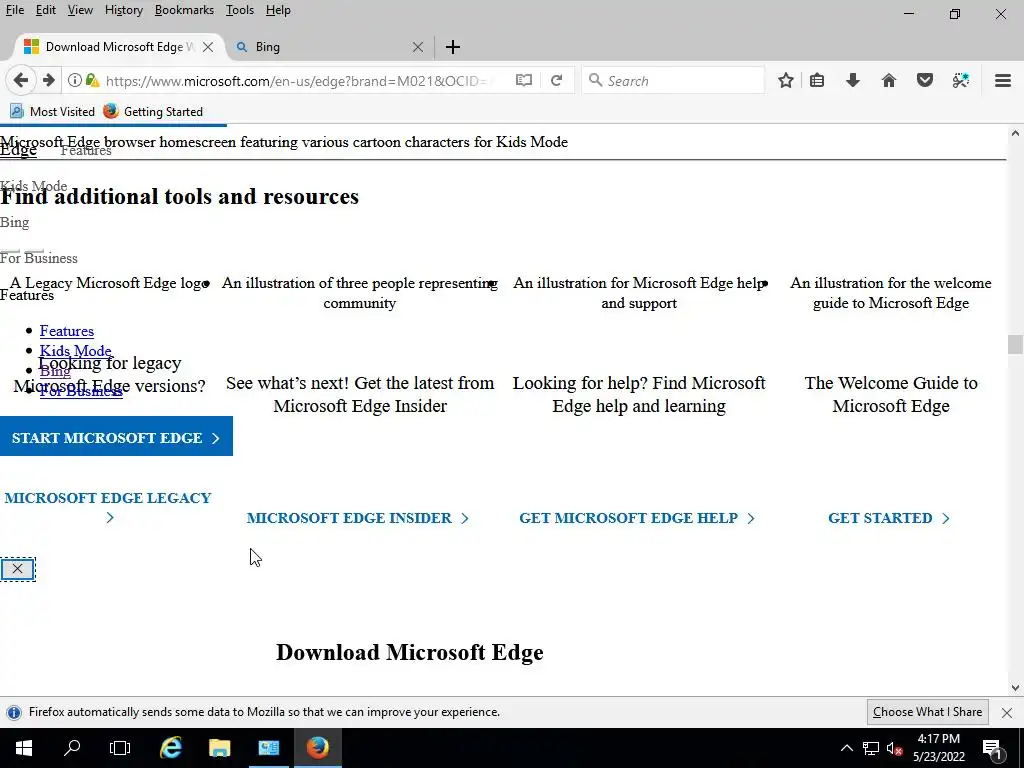Viewport: 1024px width, 768px height.
Task: Dismiss the Firefox data notification bar
Action: (1007, 712)
